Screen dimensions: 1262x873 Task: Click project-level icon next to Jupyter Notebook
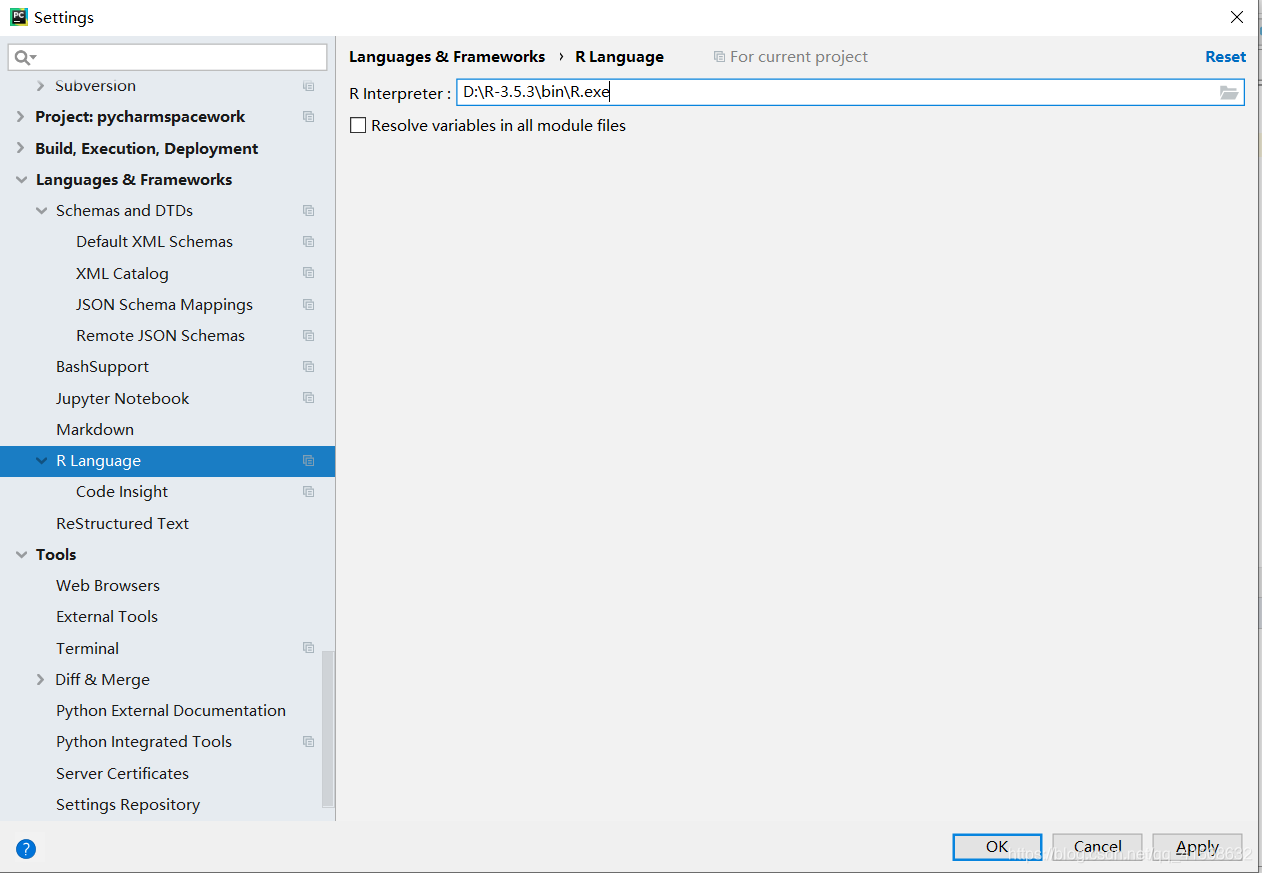point(309,398)
